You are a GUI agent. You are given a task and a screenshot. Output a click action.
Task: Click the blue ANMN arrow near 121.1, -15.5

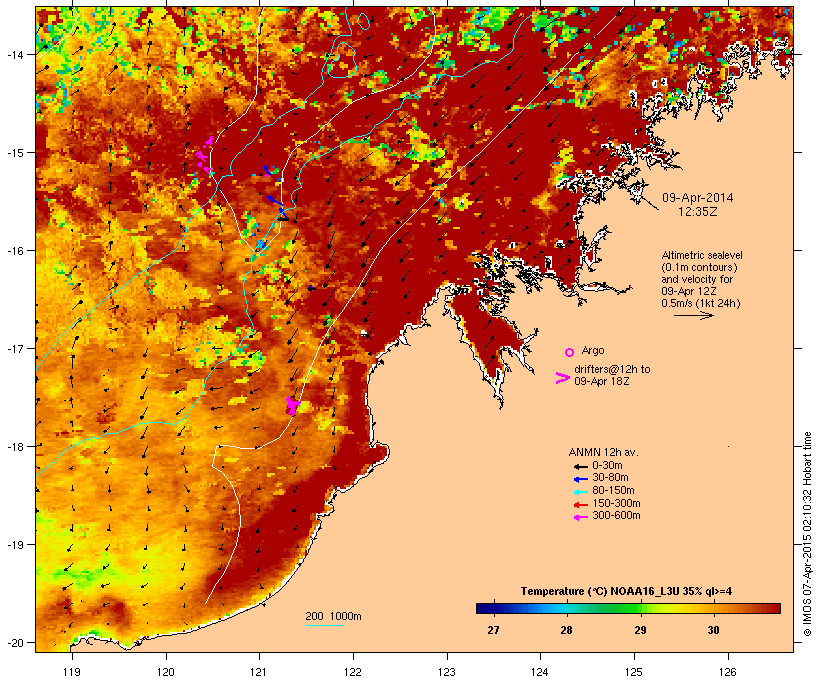[275, 200]
